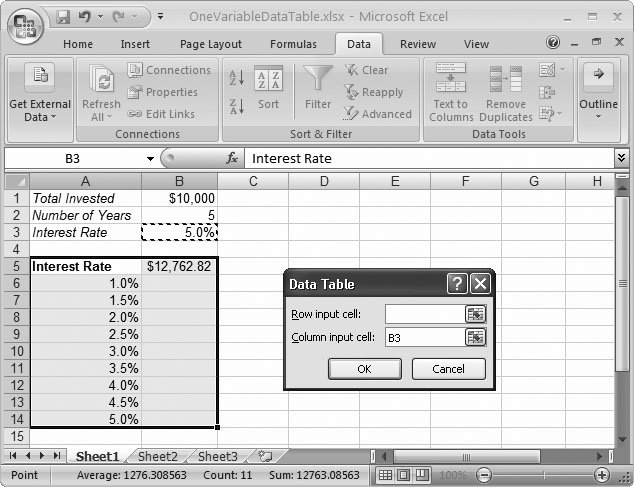Image resolution: width=634 pixels, height=487 pixels.
Task: Click the Sort Z to A icon
Action: (237, 104)
